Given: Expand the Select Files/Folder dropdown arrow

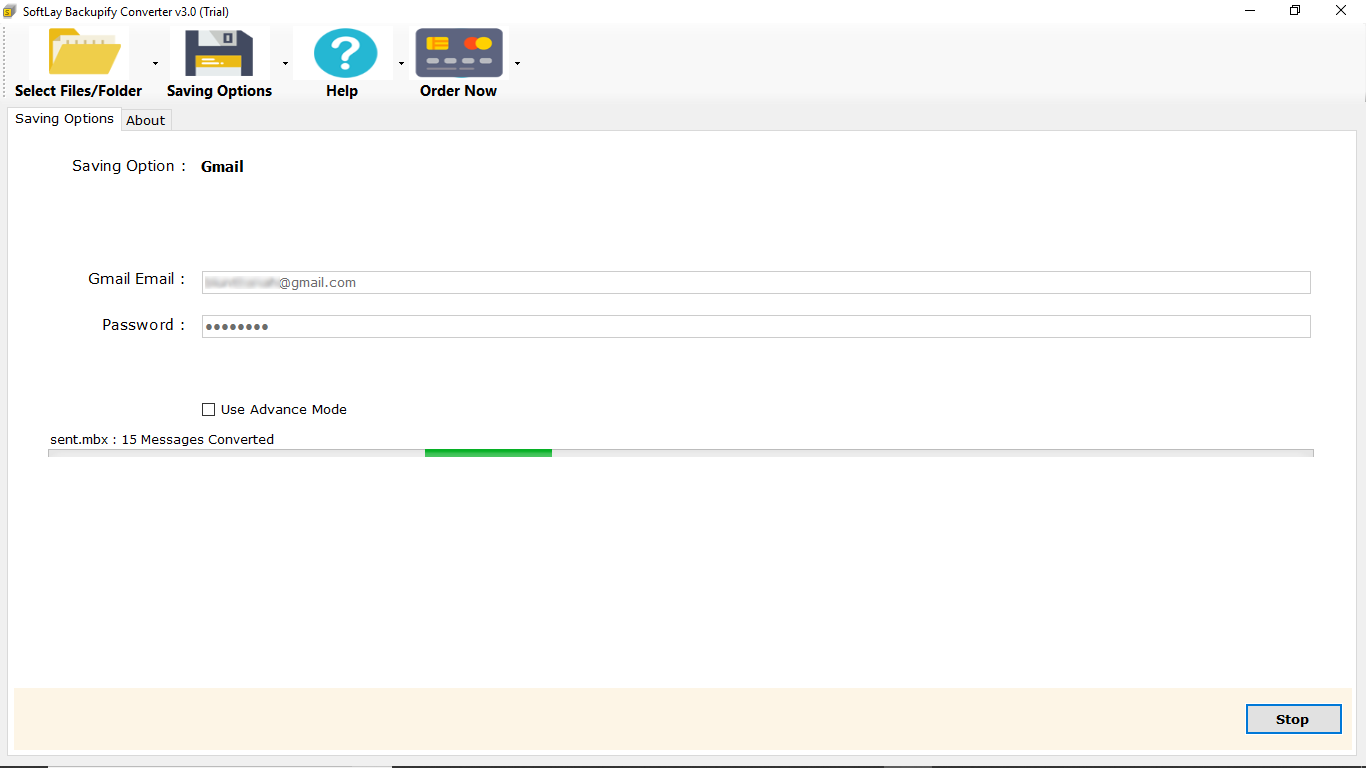Looking at the screenshot, I should click(x=155, y=63).
